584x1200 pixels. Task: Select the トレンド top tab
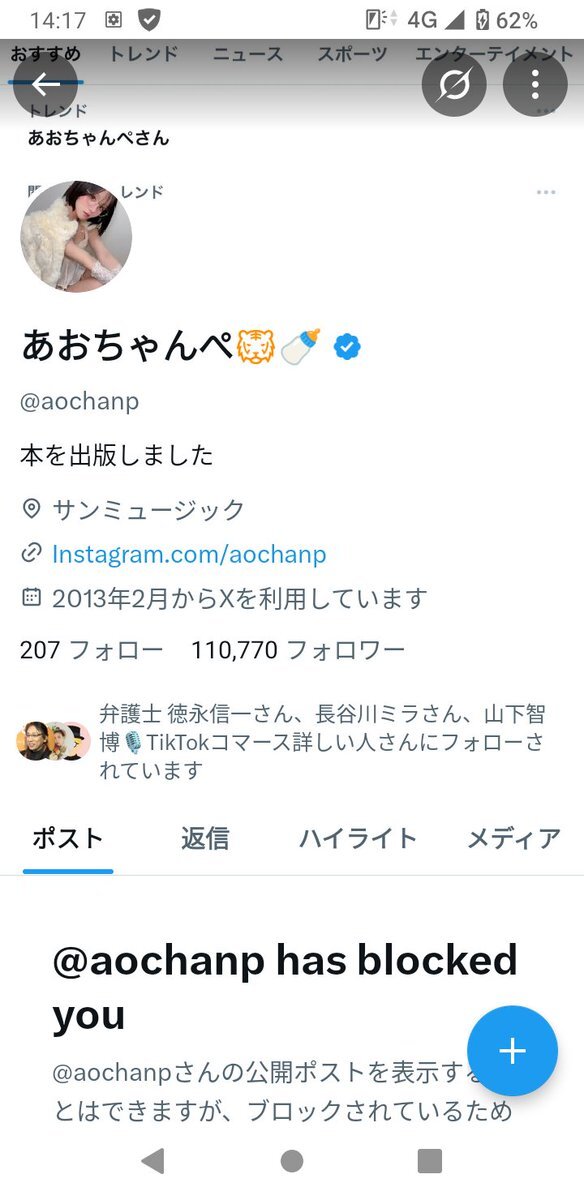click(x=146, y=53)
